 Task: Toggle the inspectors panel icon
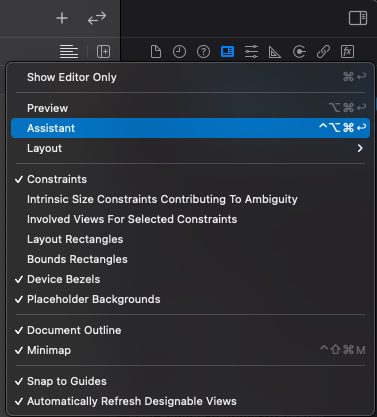[358, 18]
